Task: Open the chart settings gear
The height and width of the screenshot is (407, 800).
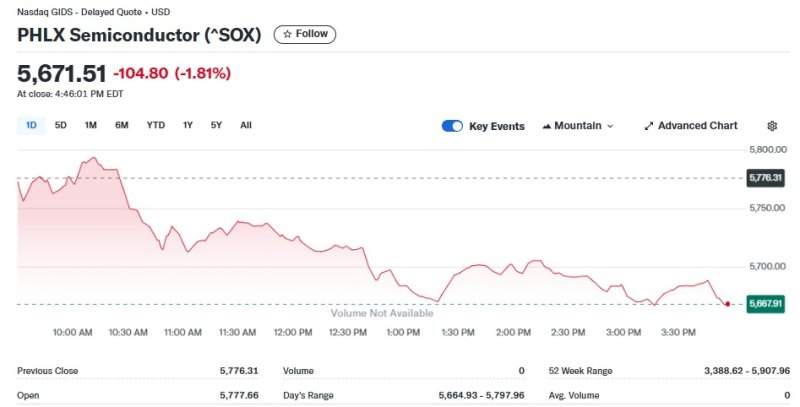Action: [772, 126]
